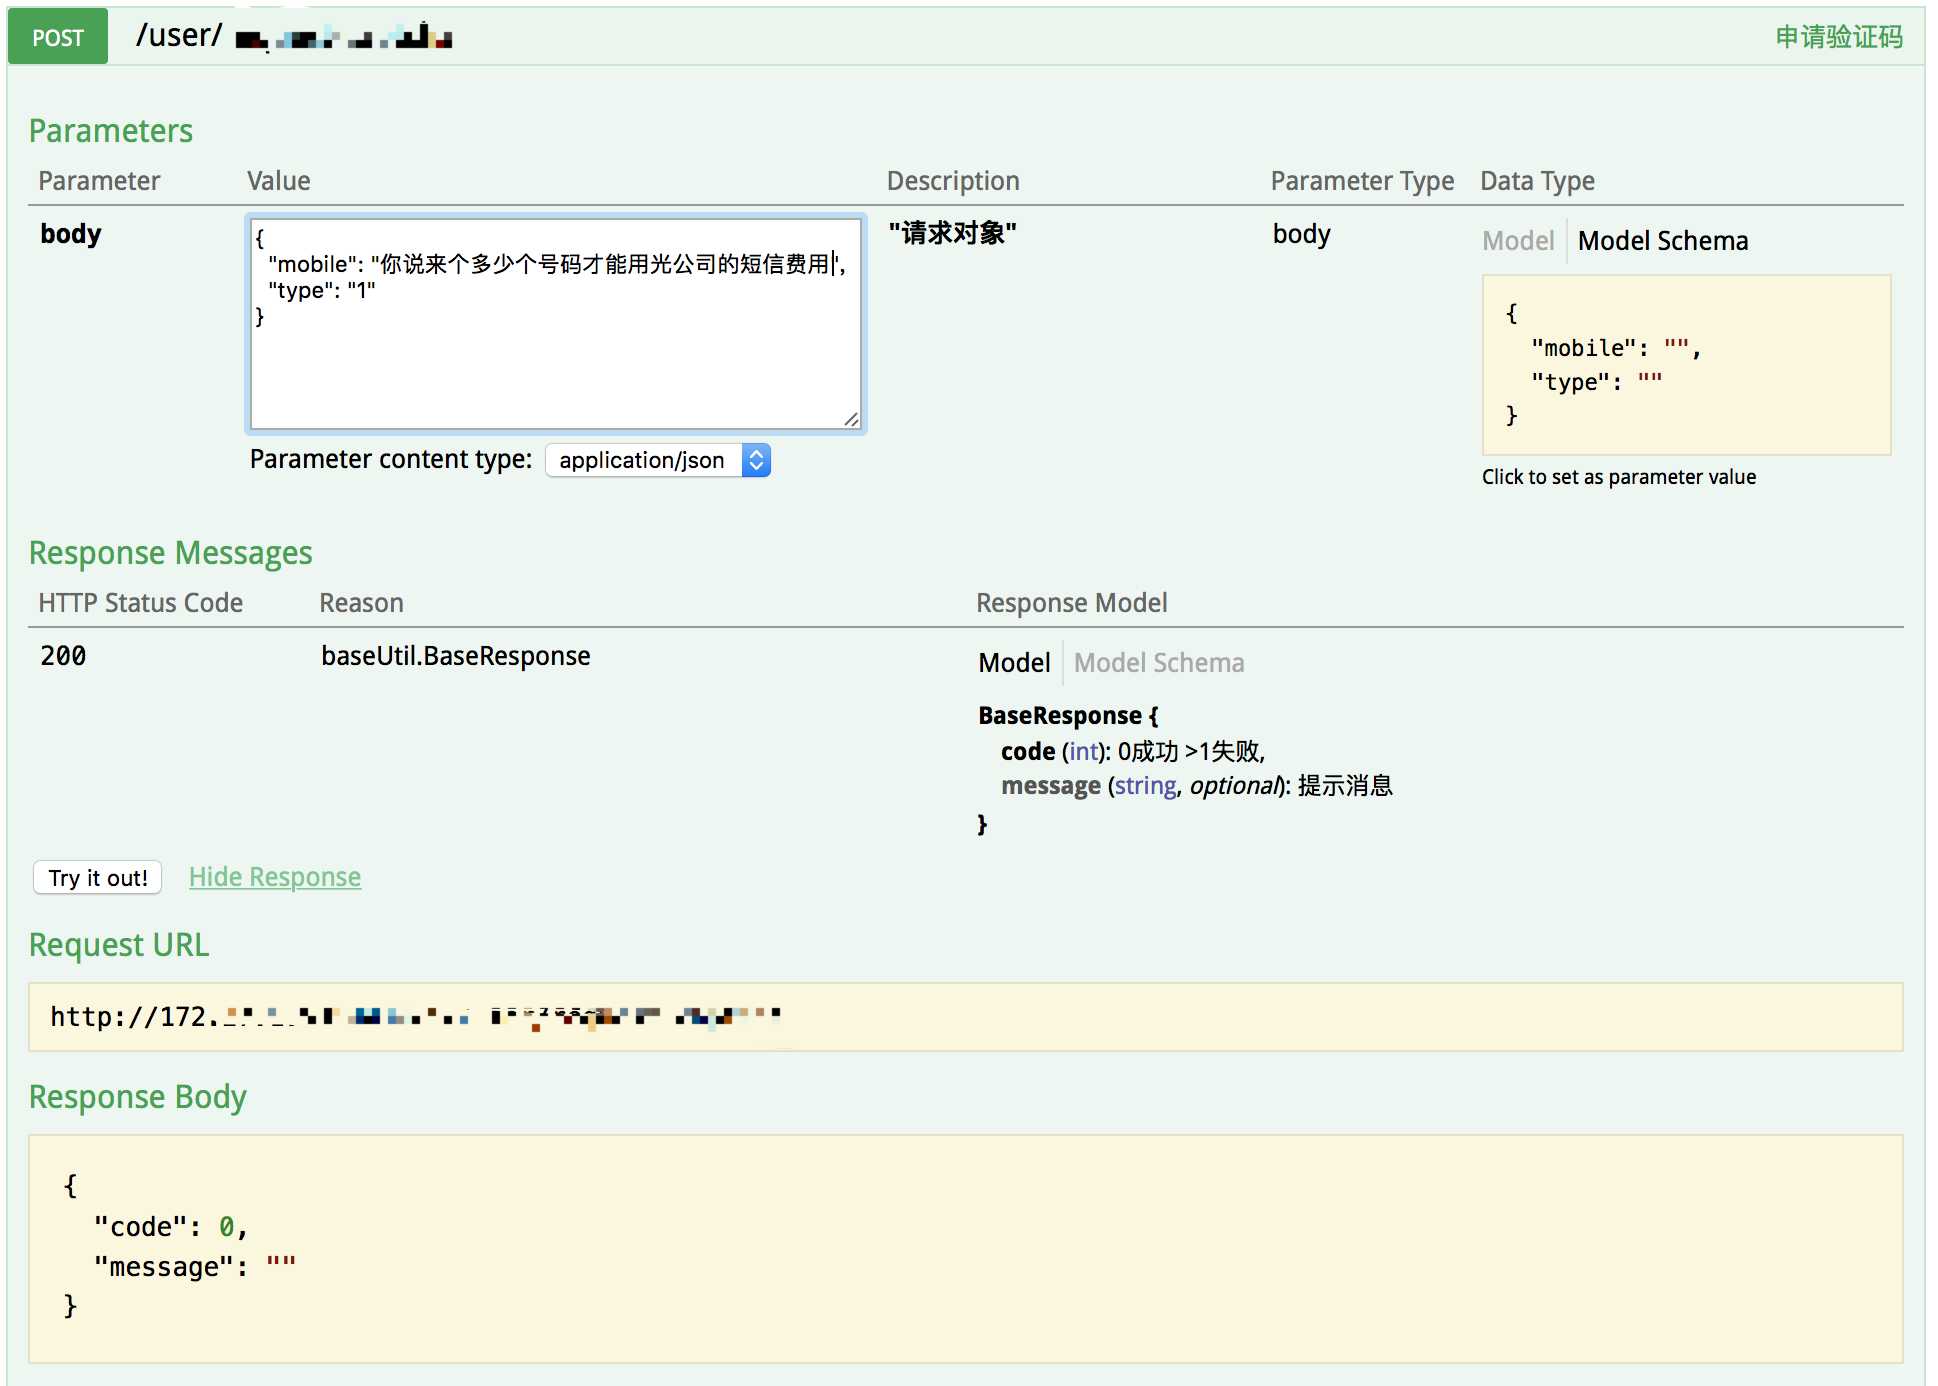Click the Request URL heading
Image resolution: width=1938 pixels, height=1386 pixels.
[x=119, y=945]
